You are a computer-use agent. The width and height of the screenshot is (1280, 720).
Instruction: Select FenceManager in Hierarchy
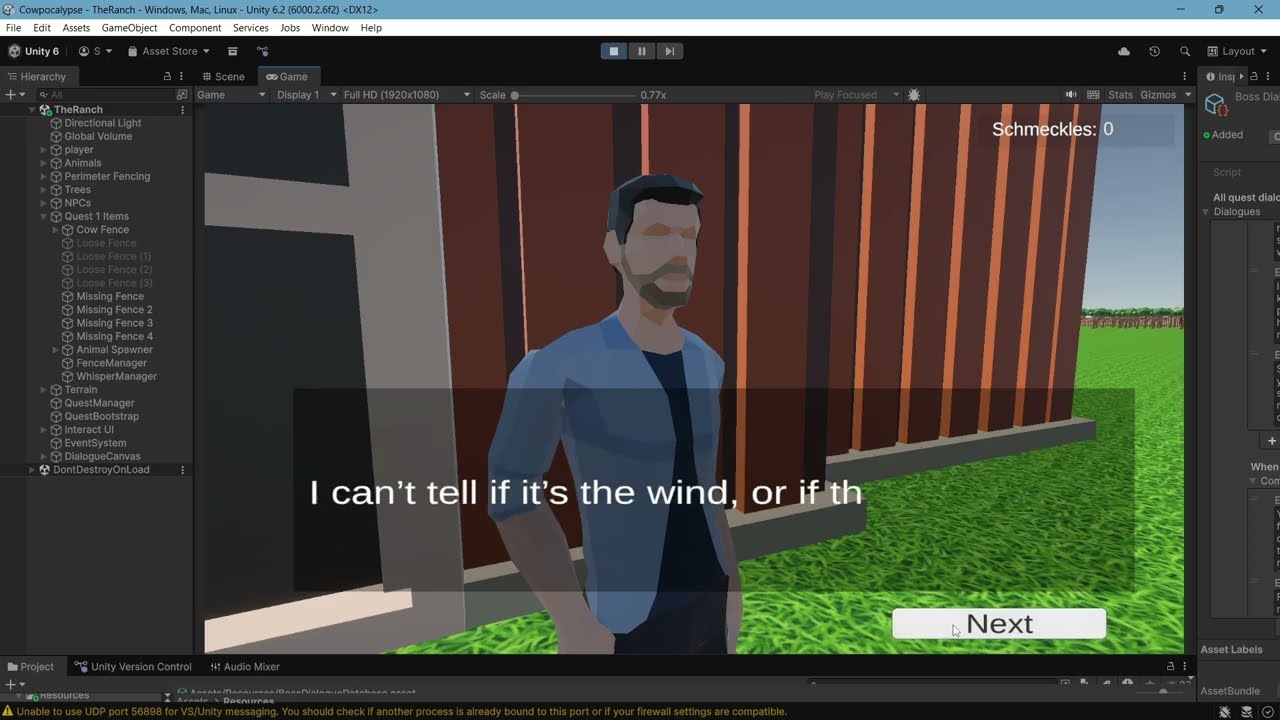click(111, 363)
